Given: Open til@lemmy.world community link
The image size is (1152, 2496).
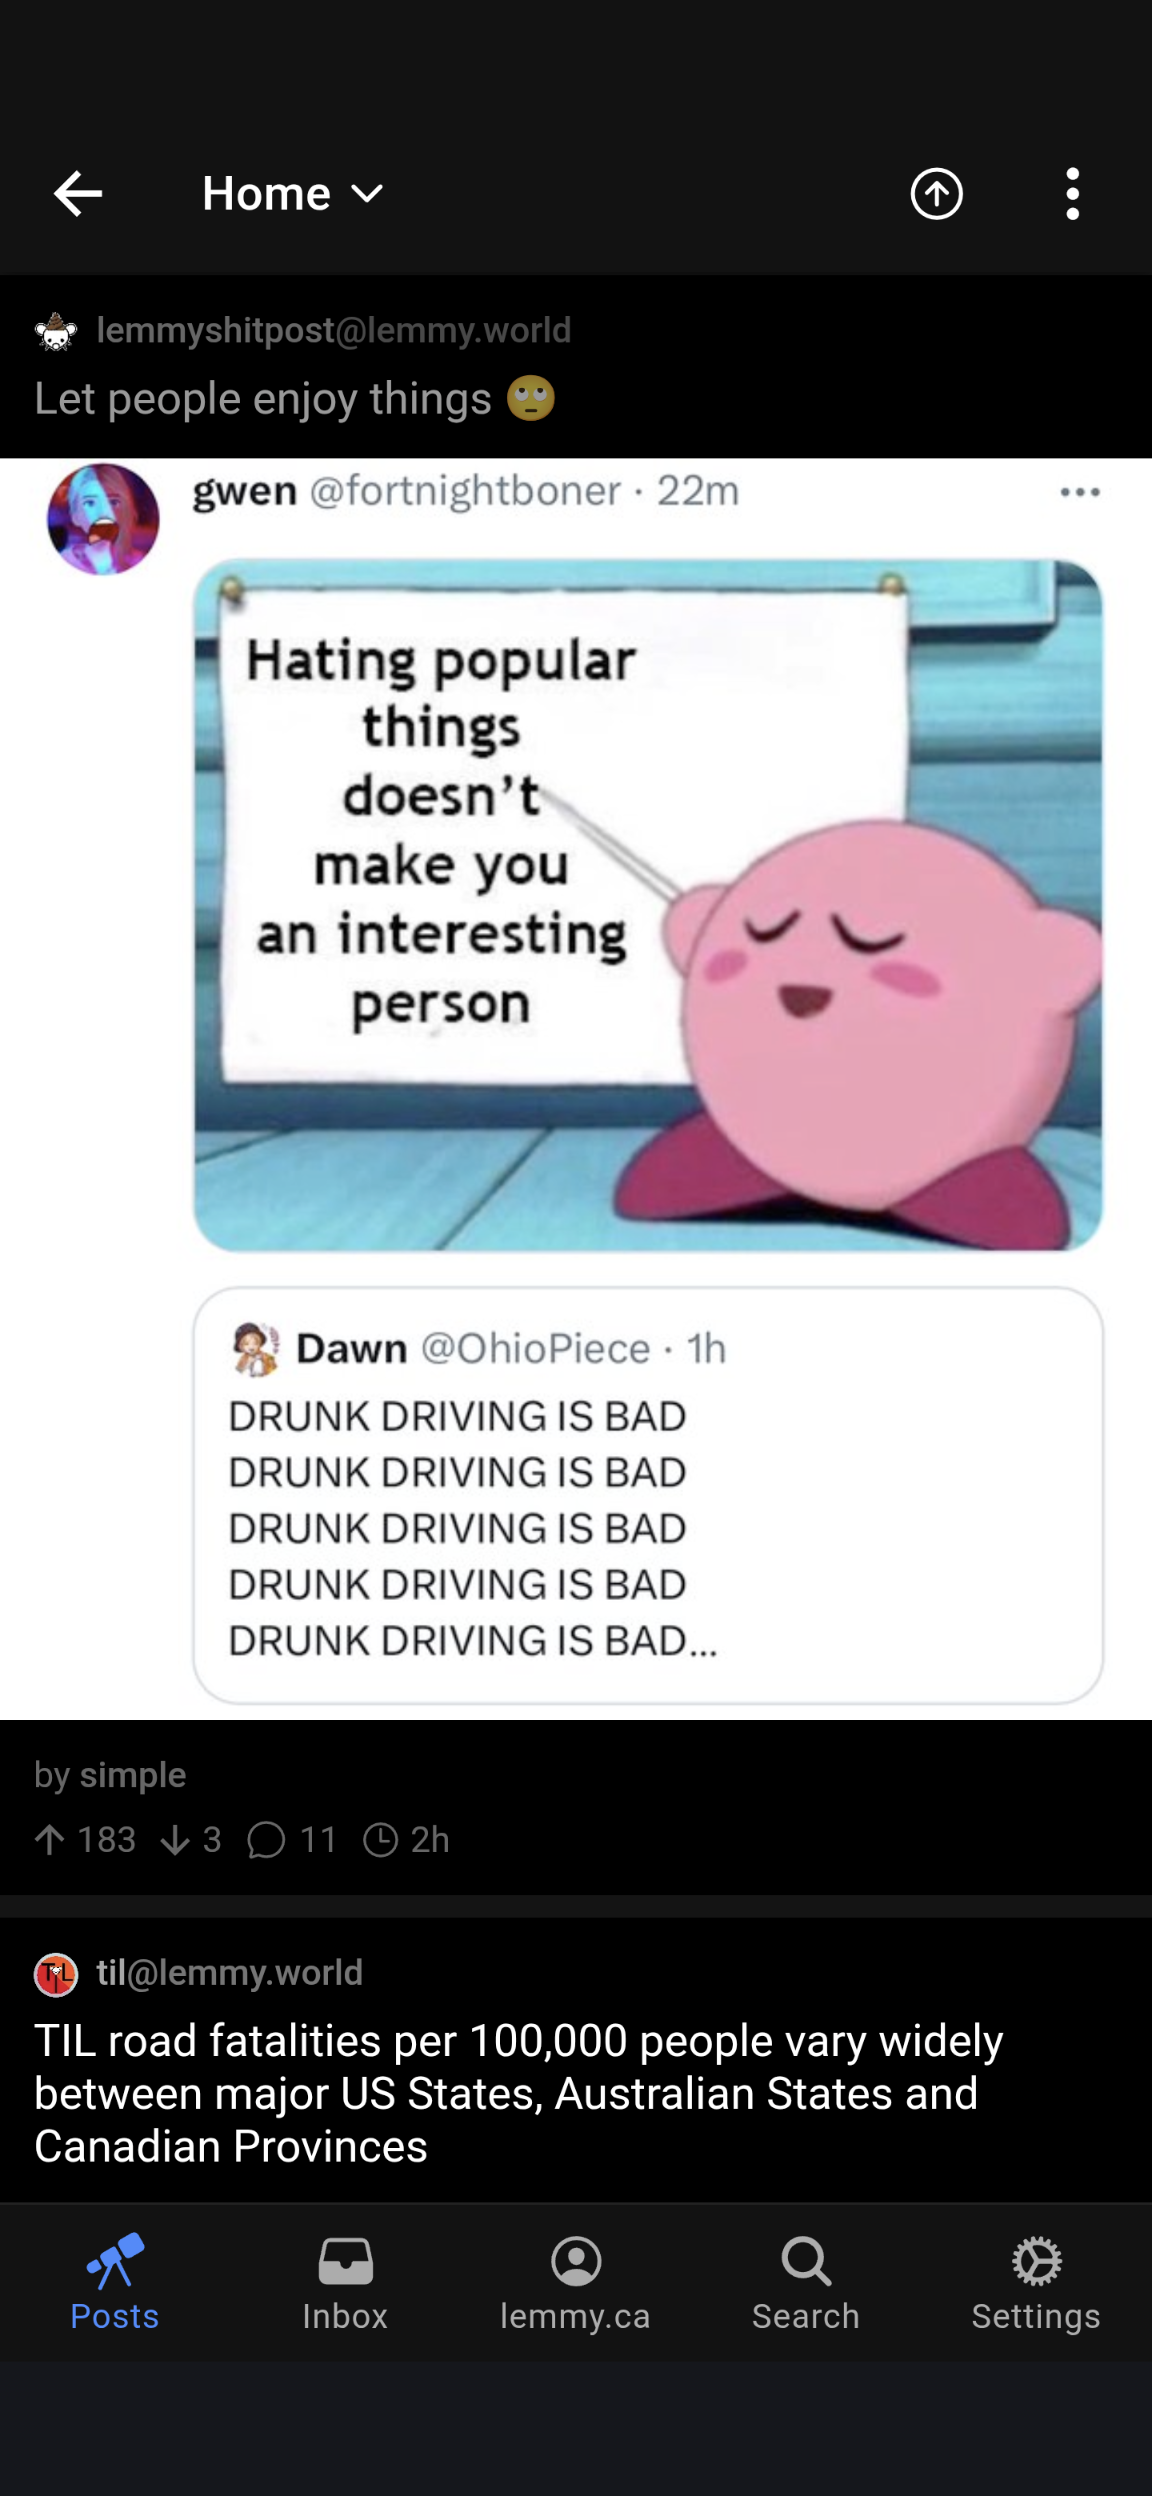Looking at the screenshot, I should pyautogui.click(x=229, y=1973).
